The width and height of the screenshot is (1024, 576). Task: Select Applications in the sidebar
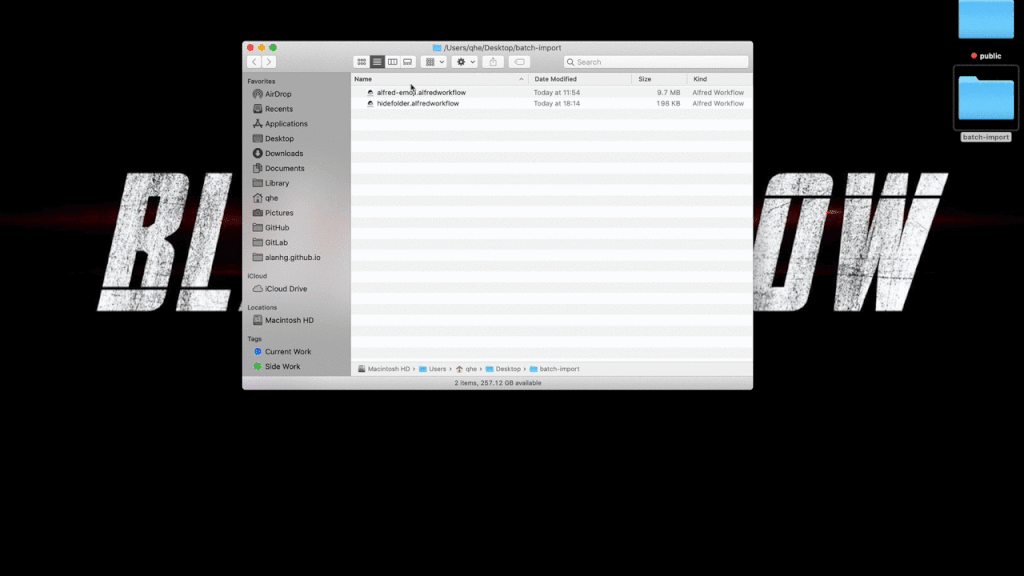coord(286,124)
